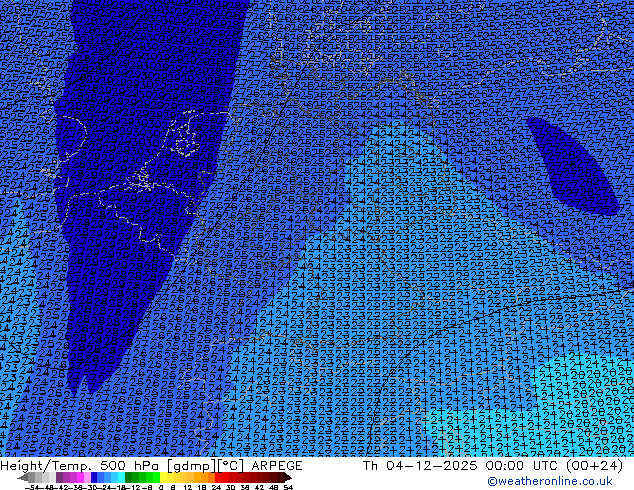Click the dark navy blue legend swatch
The height and width of the screenshot is (490, 634).
94,477
